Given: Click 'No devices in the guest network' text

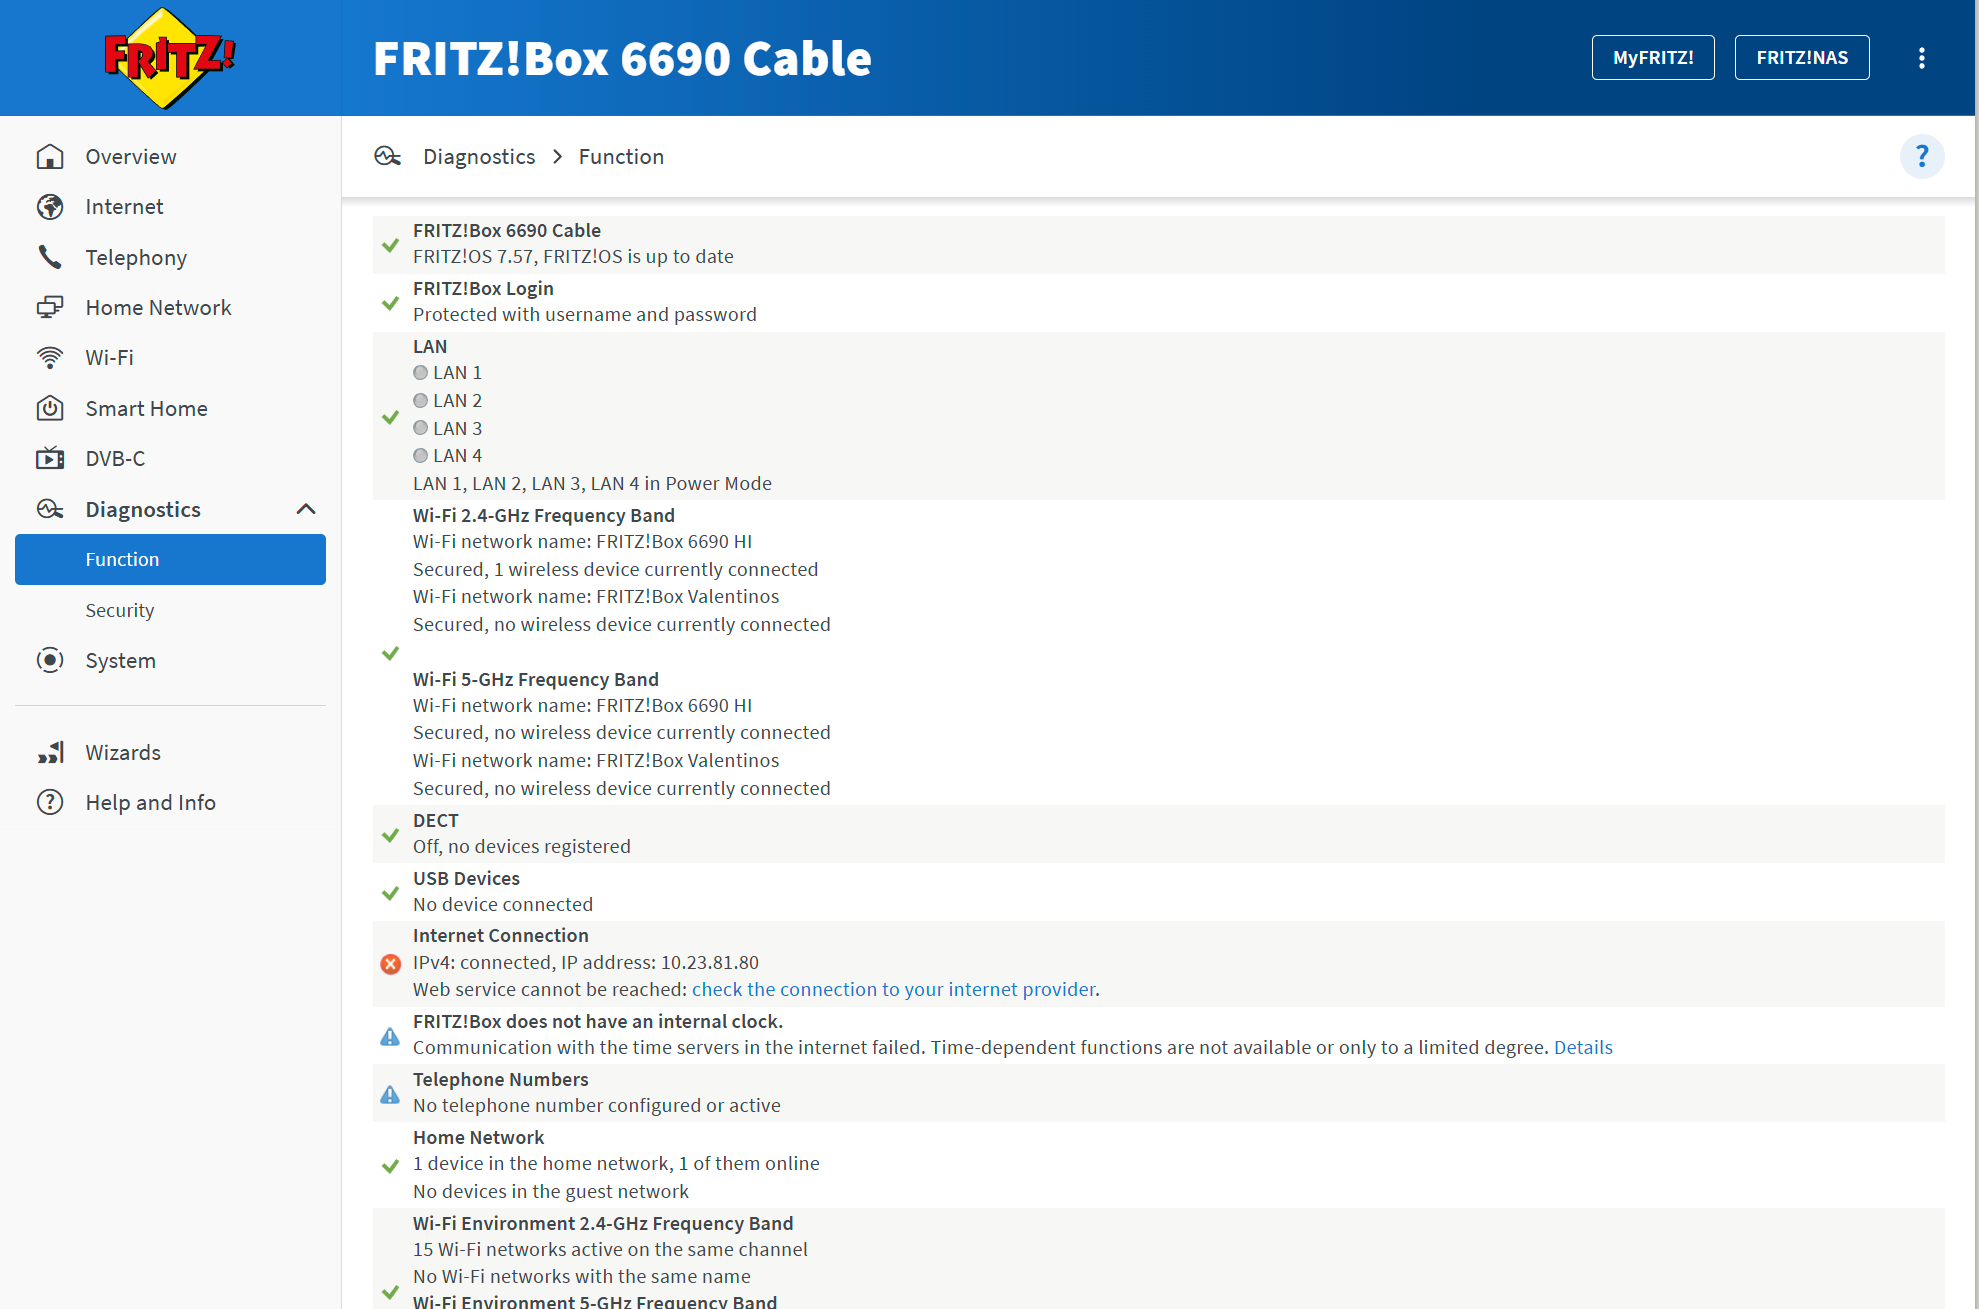Looking at the screenshot, I should pos(551,1191).
